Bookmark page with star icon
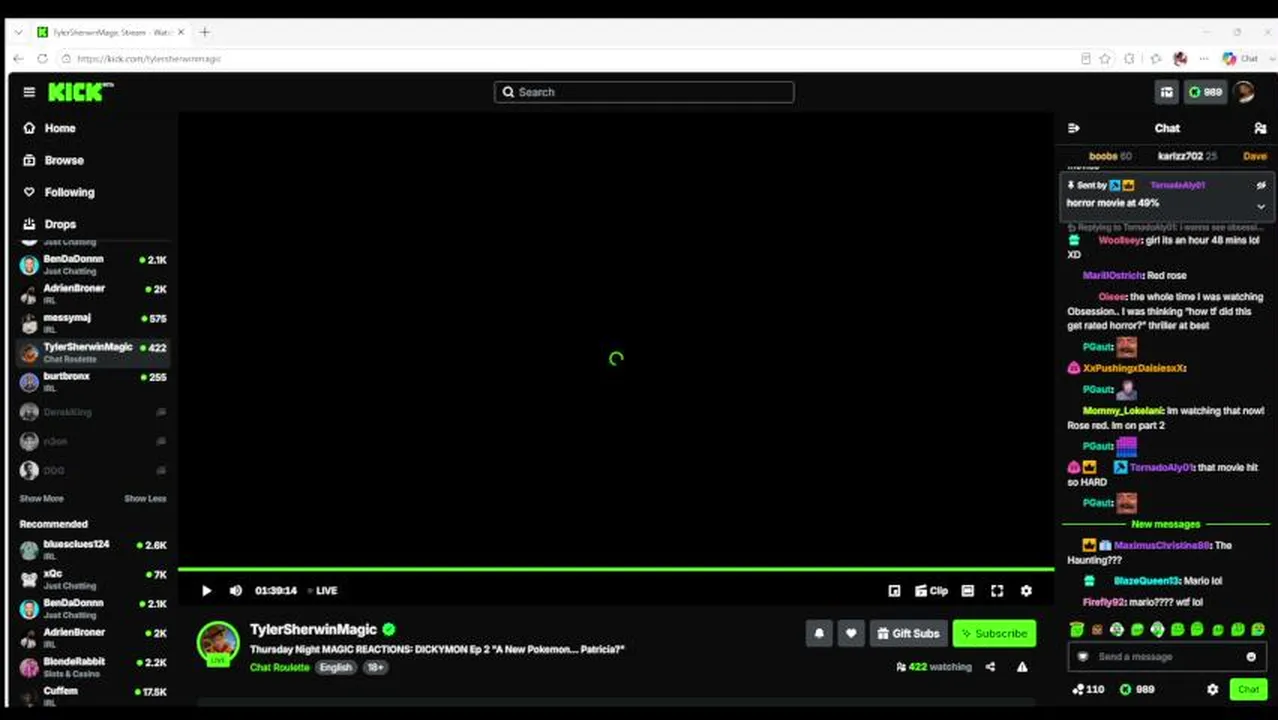The height and width of the screenshot is (720, 1278). click(1105, 59)
